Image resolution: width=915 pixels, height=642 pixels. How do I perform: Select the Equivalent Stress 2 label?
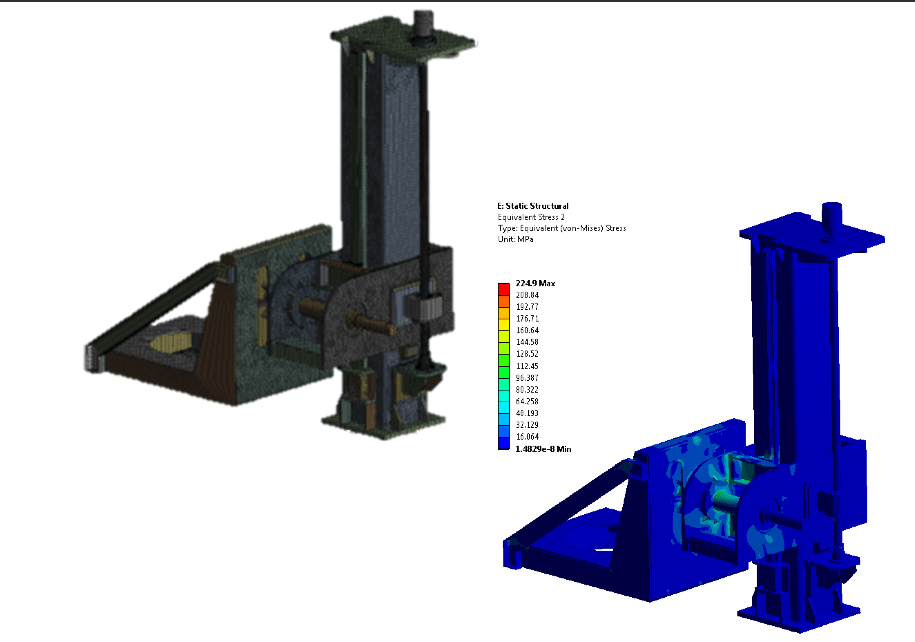[x=532, y=217]
